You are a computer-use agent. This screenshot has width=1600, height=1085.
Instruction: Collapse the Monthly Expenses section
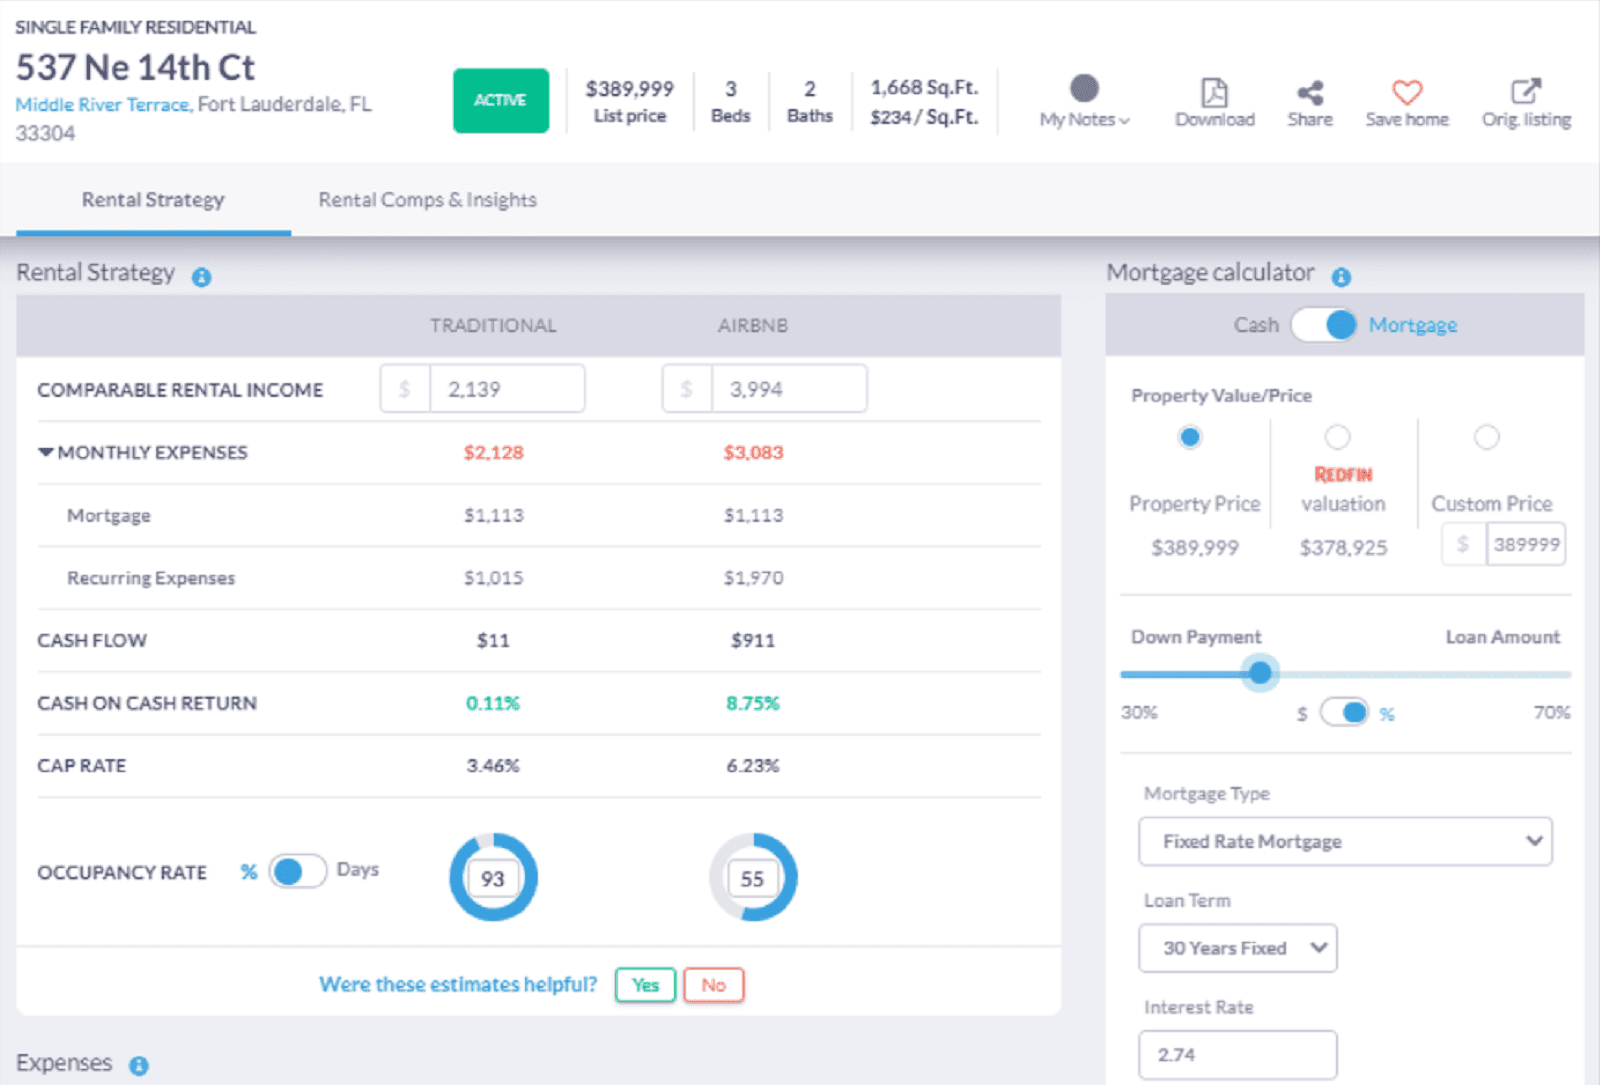coord(45,451)
